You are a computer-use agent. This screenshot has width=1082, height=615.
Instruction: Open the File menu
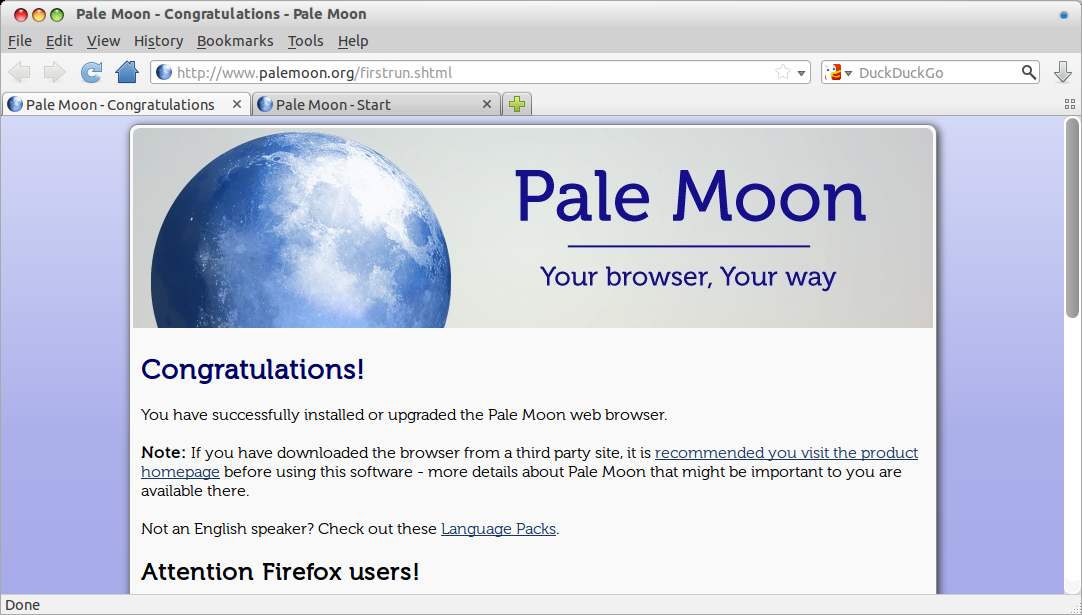point(19,41)
